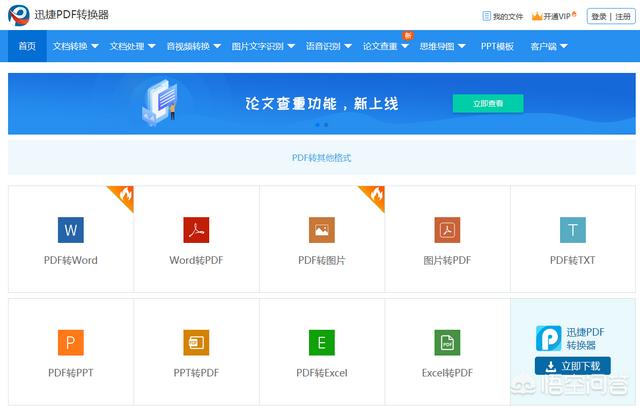Select the PDF转PPT orange P icon
Viewport: 640px width, 407px height.
(71, 343)
